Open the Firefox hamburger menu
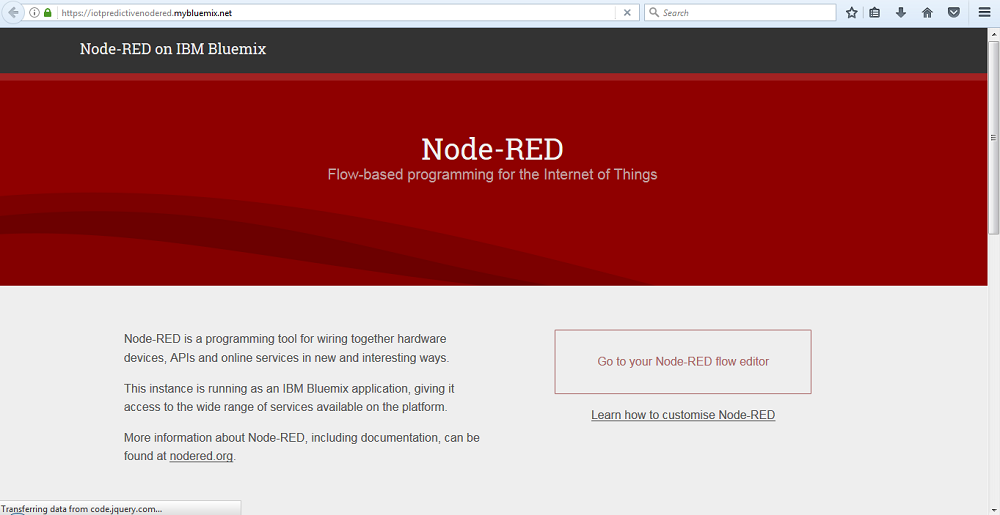Image resolution: width=1000 pixels, height=515 pixels. coord(985,13)
